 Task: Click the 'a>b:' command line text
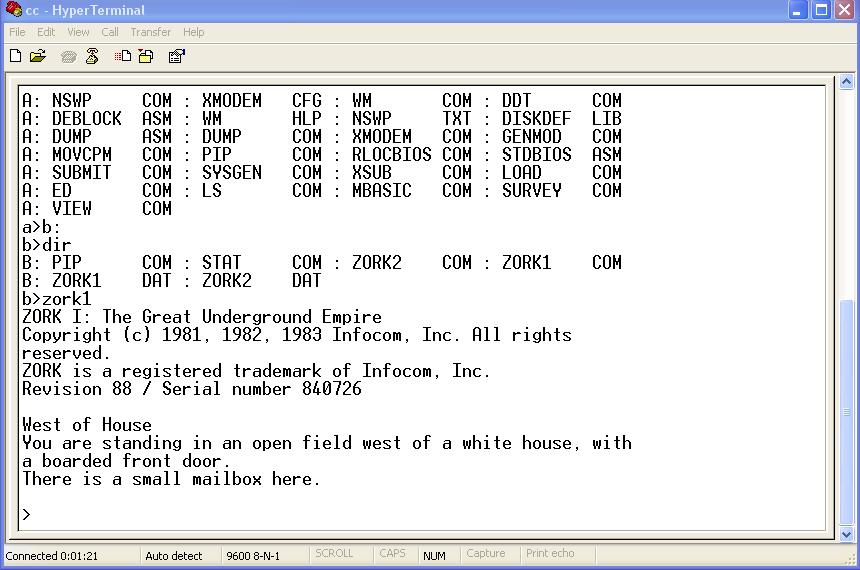click(x=41, y=227)
